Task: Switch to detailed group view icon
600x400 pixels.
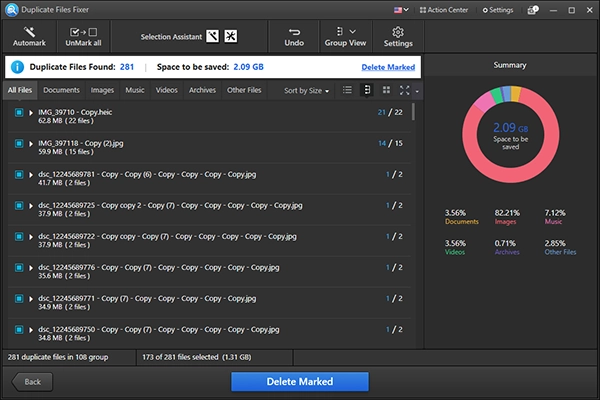Action: click(367, 90)
